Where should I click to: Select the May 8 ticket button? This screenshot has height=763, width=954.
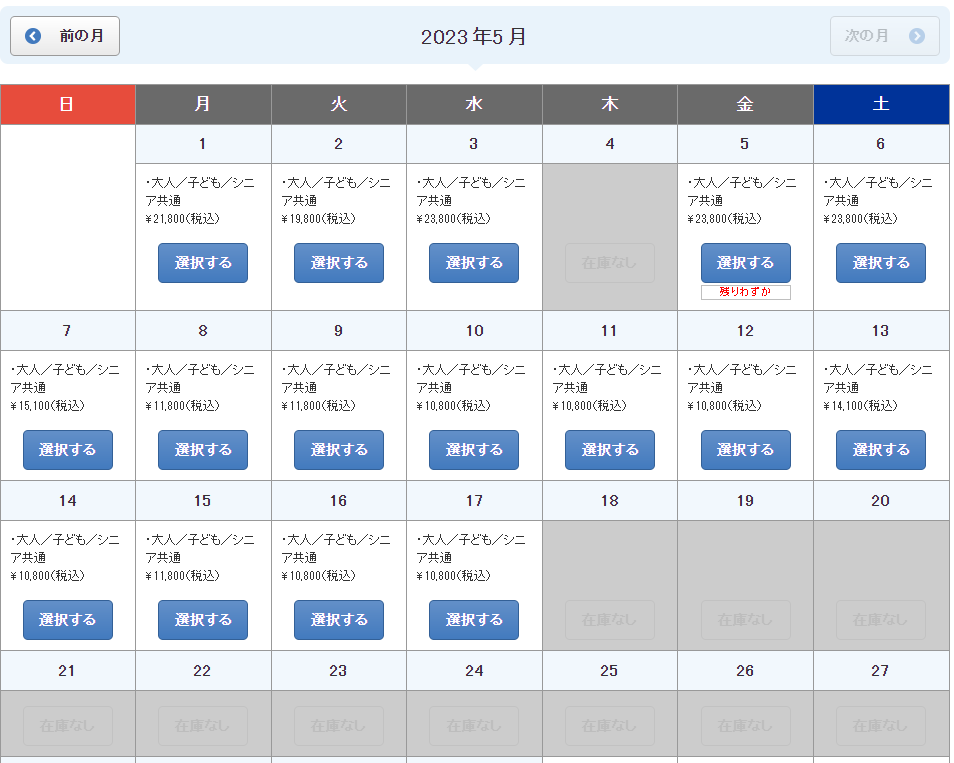coord(203,450)
